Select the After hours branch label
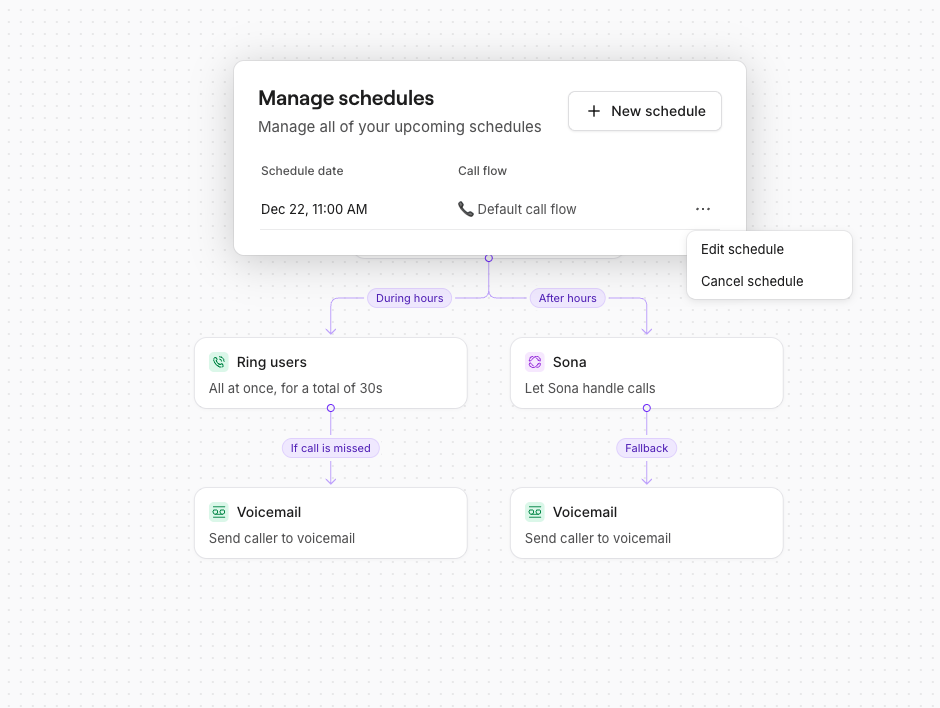 pos(567,298)
